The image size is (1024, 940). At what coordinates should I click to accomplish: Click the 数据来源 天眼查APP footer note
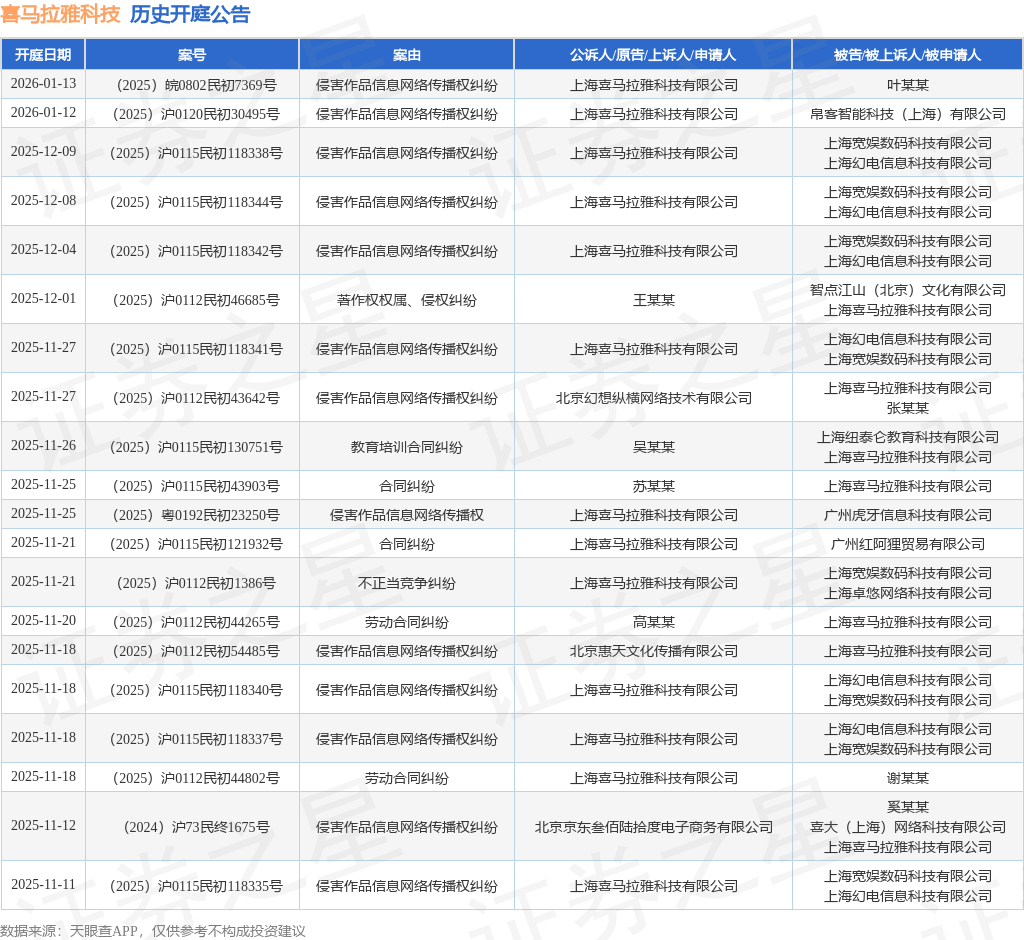[153, 931]
